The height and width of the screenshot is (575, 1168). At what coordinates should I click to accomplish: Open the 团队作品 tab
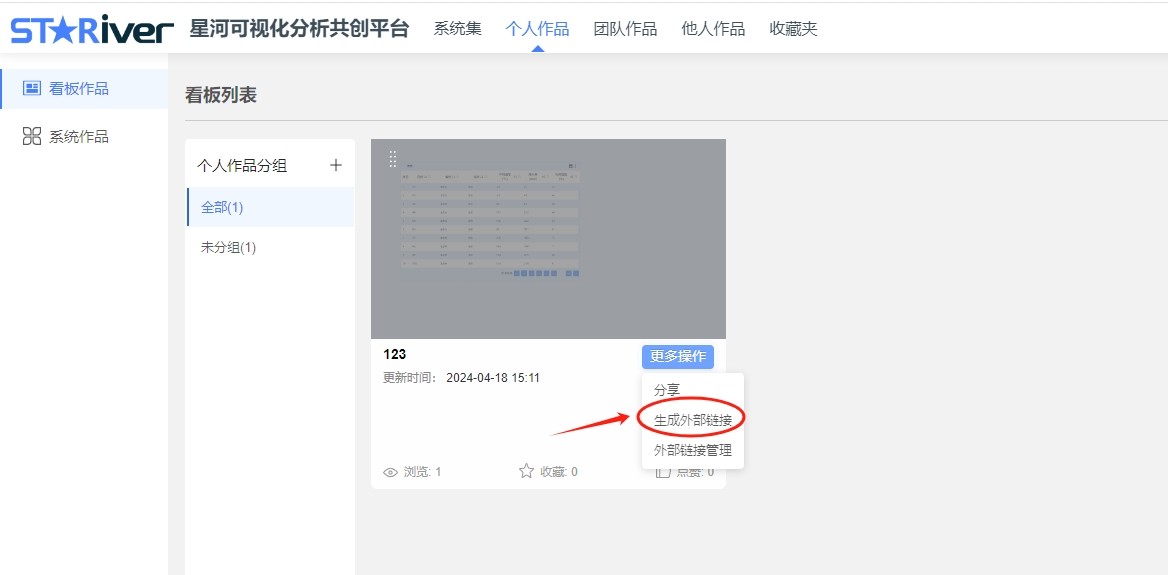coord(625,29)
